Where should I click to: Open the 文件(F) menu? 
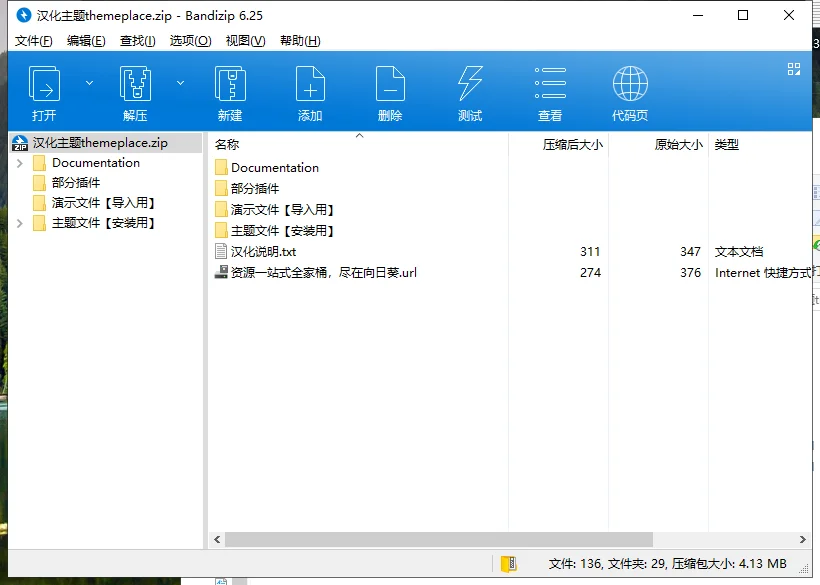33,41
